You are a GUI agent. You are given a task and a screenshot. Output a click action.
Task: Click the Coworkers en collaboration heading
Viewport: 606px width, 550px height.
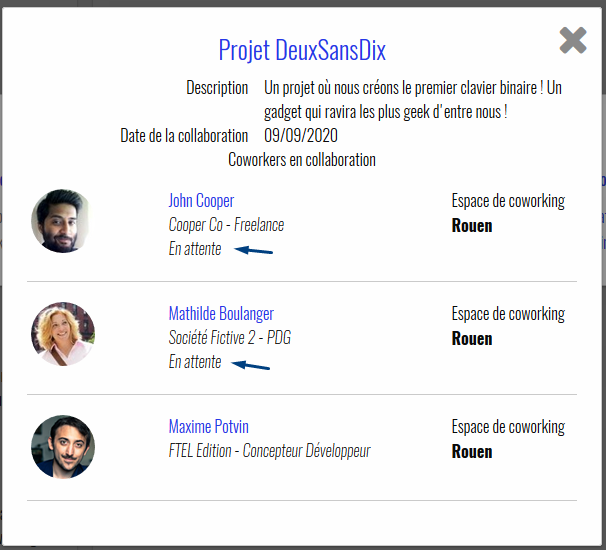[302, 160]
